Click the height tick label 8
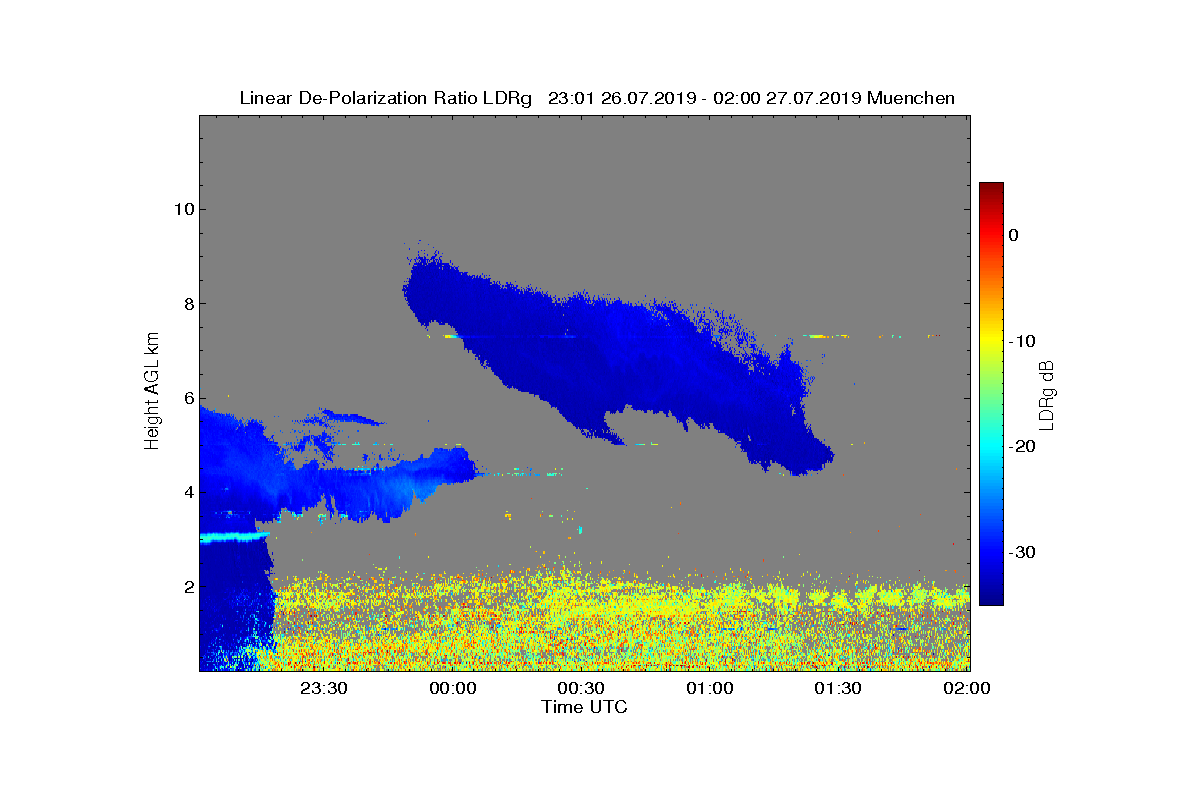This screenshot has height=800, width=1200. pyautogui.click(x=187, y=304)
